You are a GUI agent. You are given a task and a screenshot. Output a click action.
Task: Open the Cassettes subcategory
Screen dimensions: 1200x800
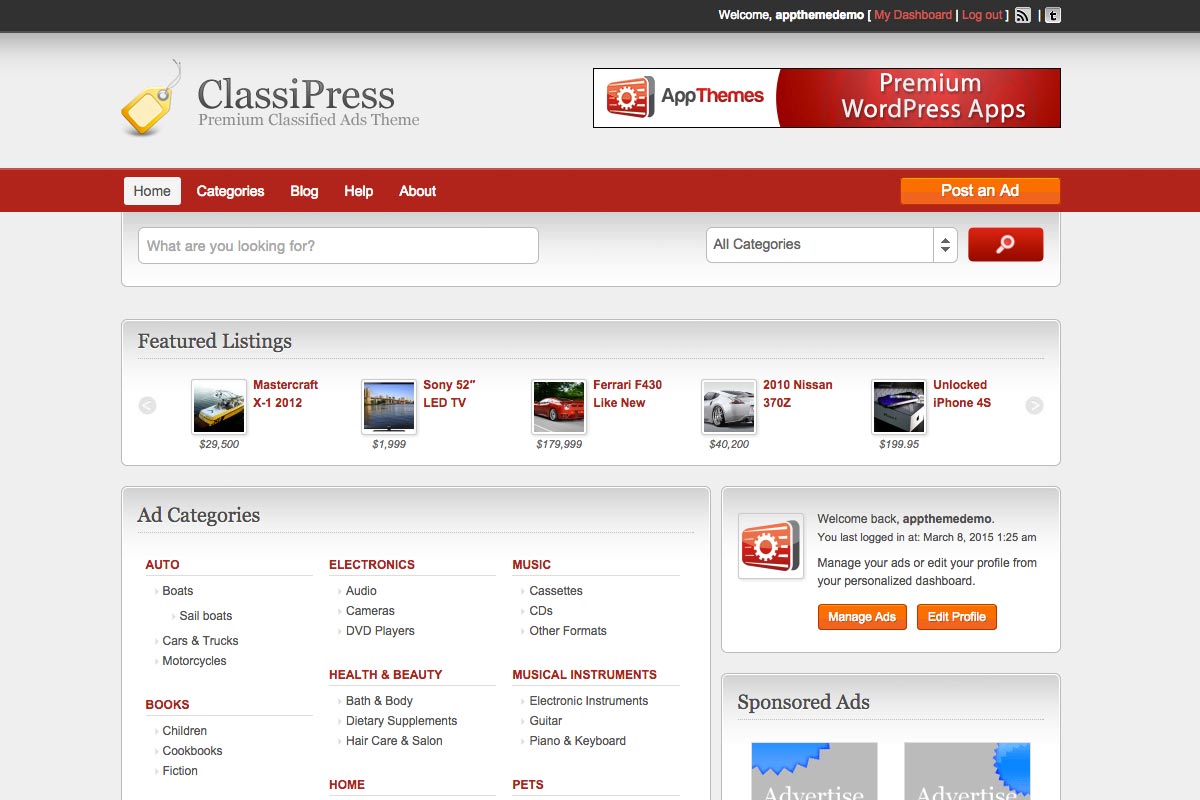pyautogui.click(x=556, y=591)
